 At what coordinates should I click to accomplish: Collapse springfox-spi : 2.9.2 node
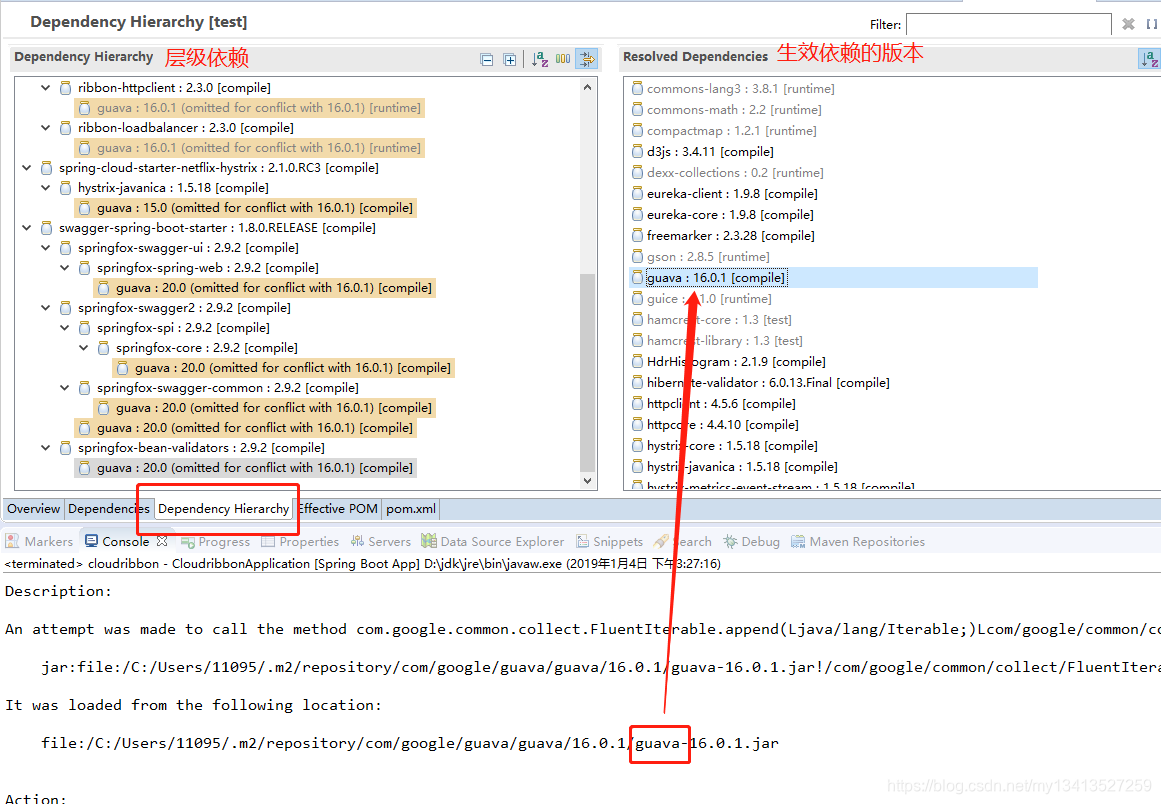pyautogui.click(x=64, y=327)
